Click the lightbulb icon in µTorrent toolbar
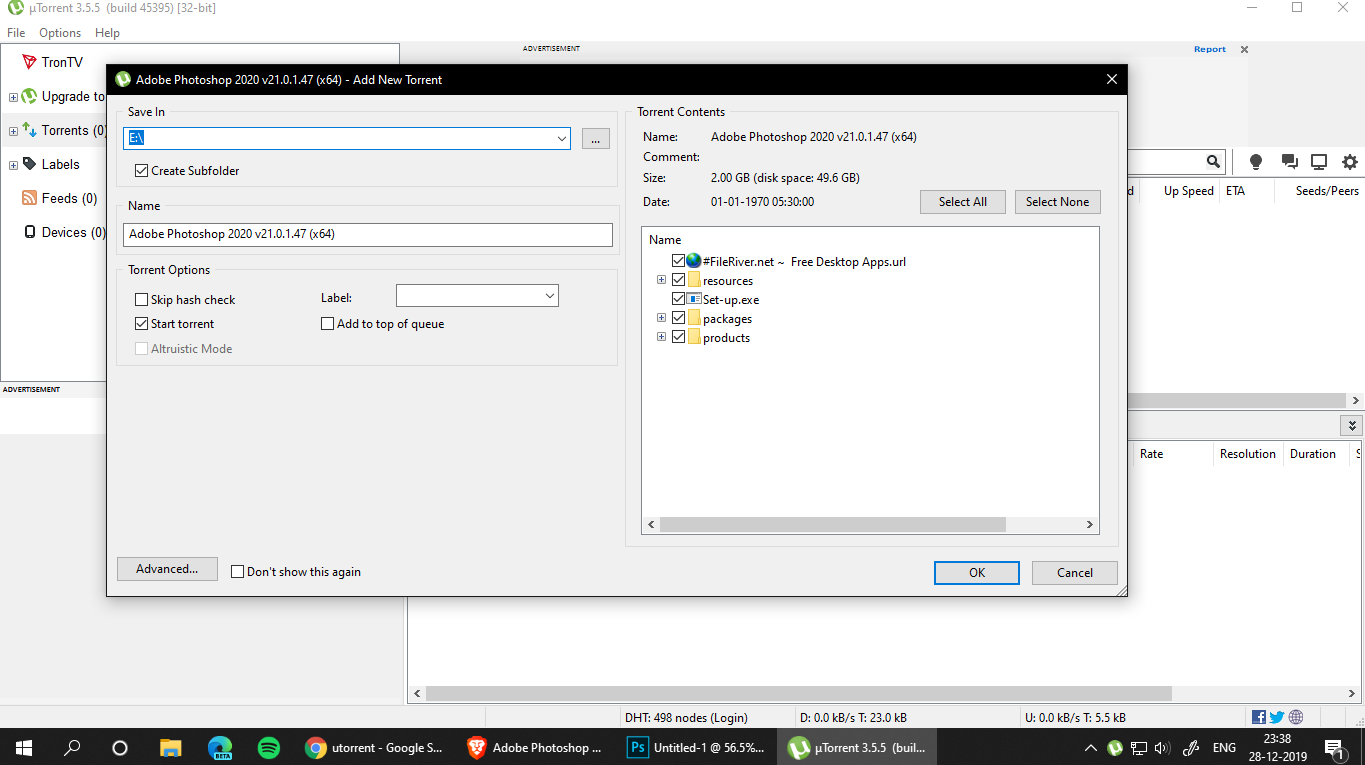Screen dimensions: 1365x765 1256,162
